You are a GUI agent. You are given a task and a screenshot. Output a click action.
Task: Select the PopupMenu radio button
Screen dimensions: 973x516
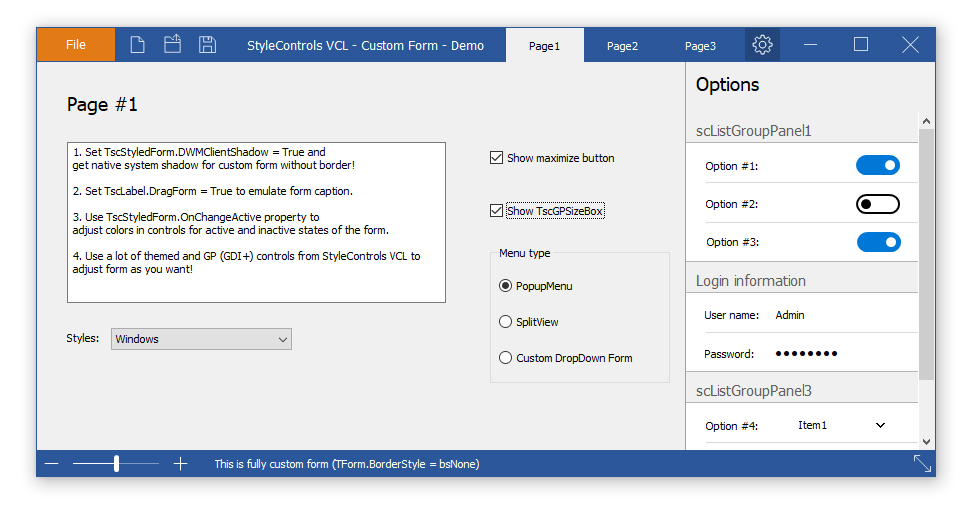point(505,286)
